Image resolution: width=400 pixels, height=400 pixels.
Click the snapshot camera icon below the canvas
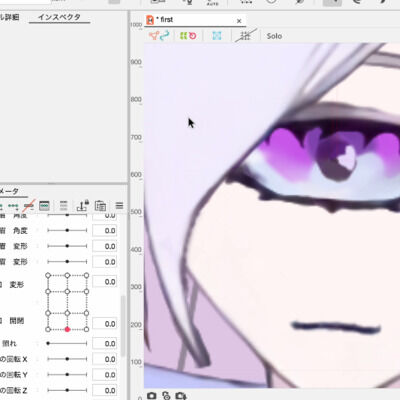[152, 396]
